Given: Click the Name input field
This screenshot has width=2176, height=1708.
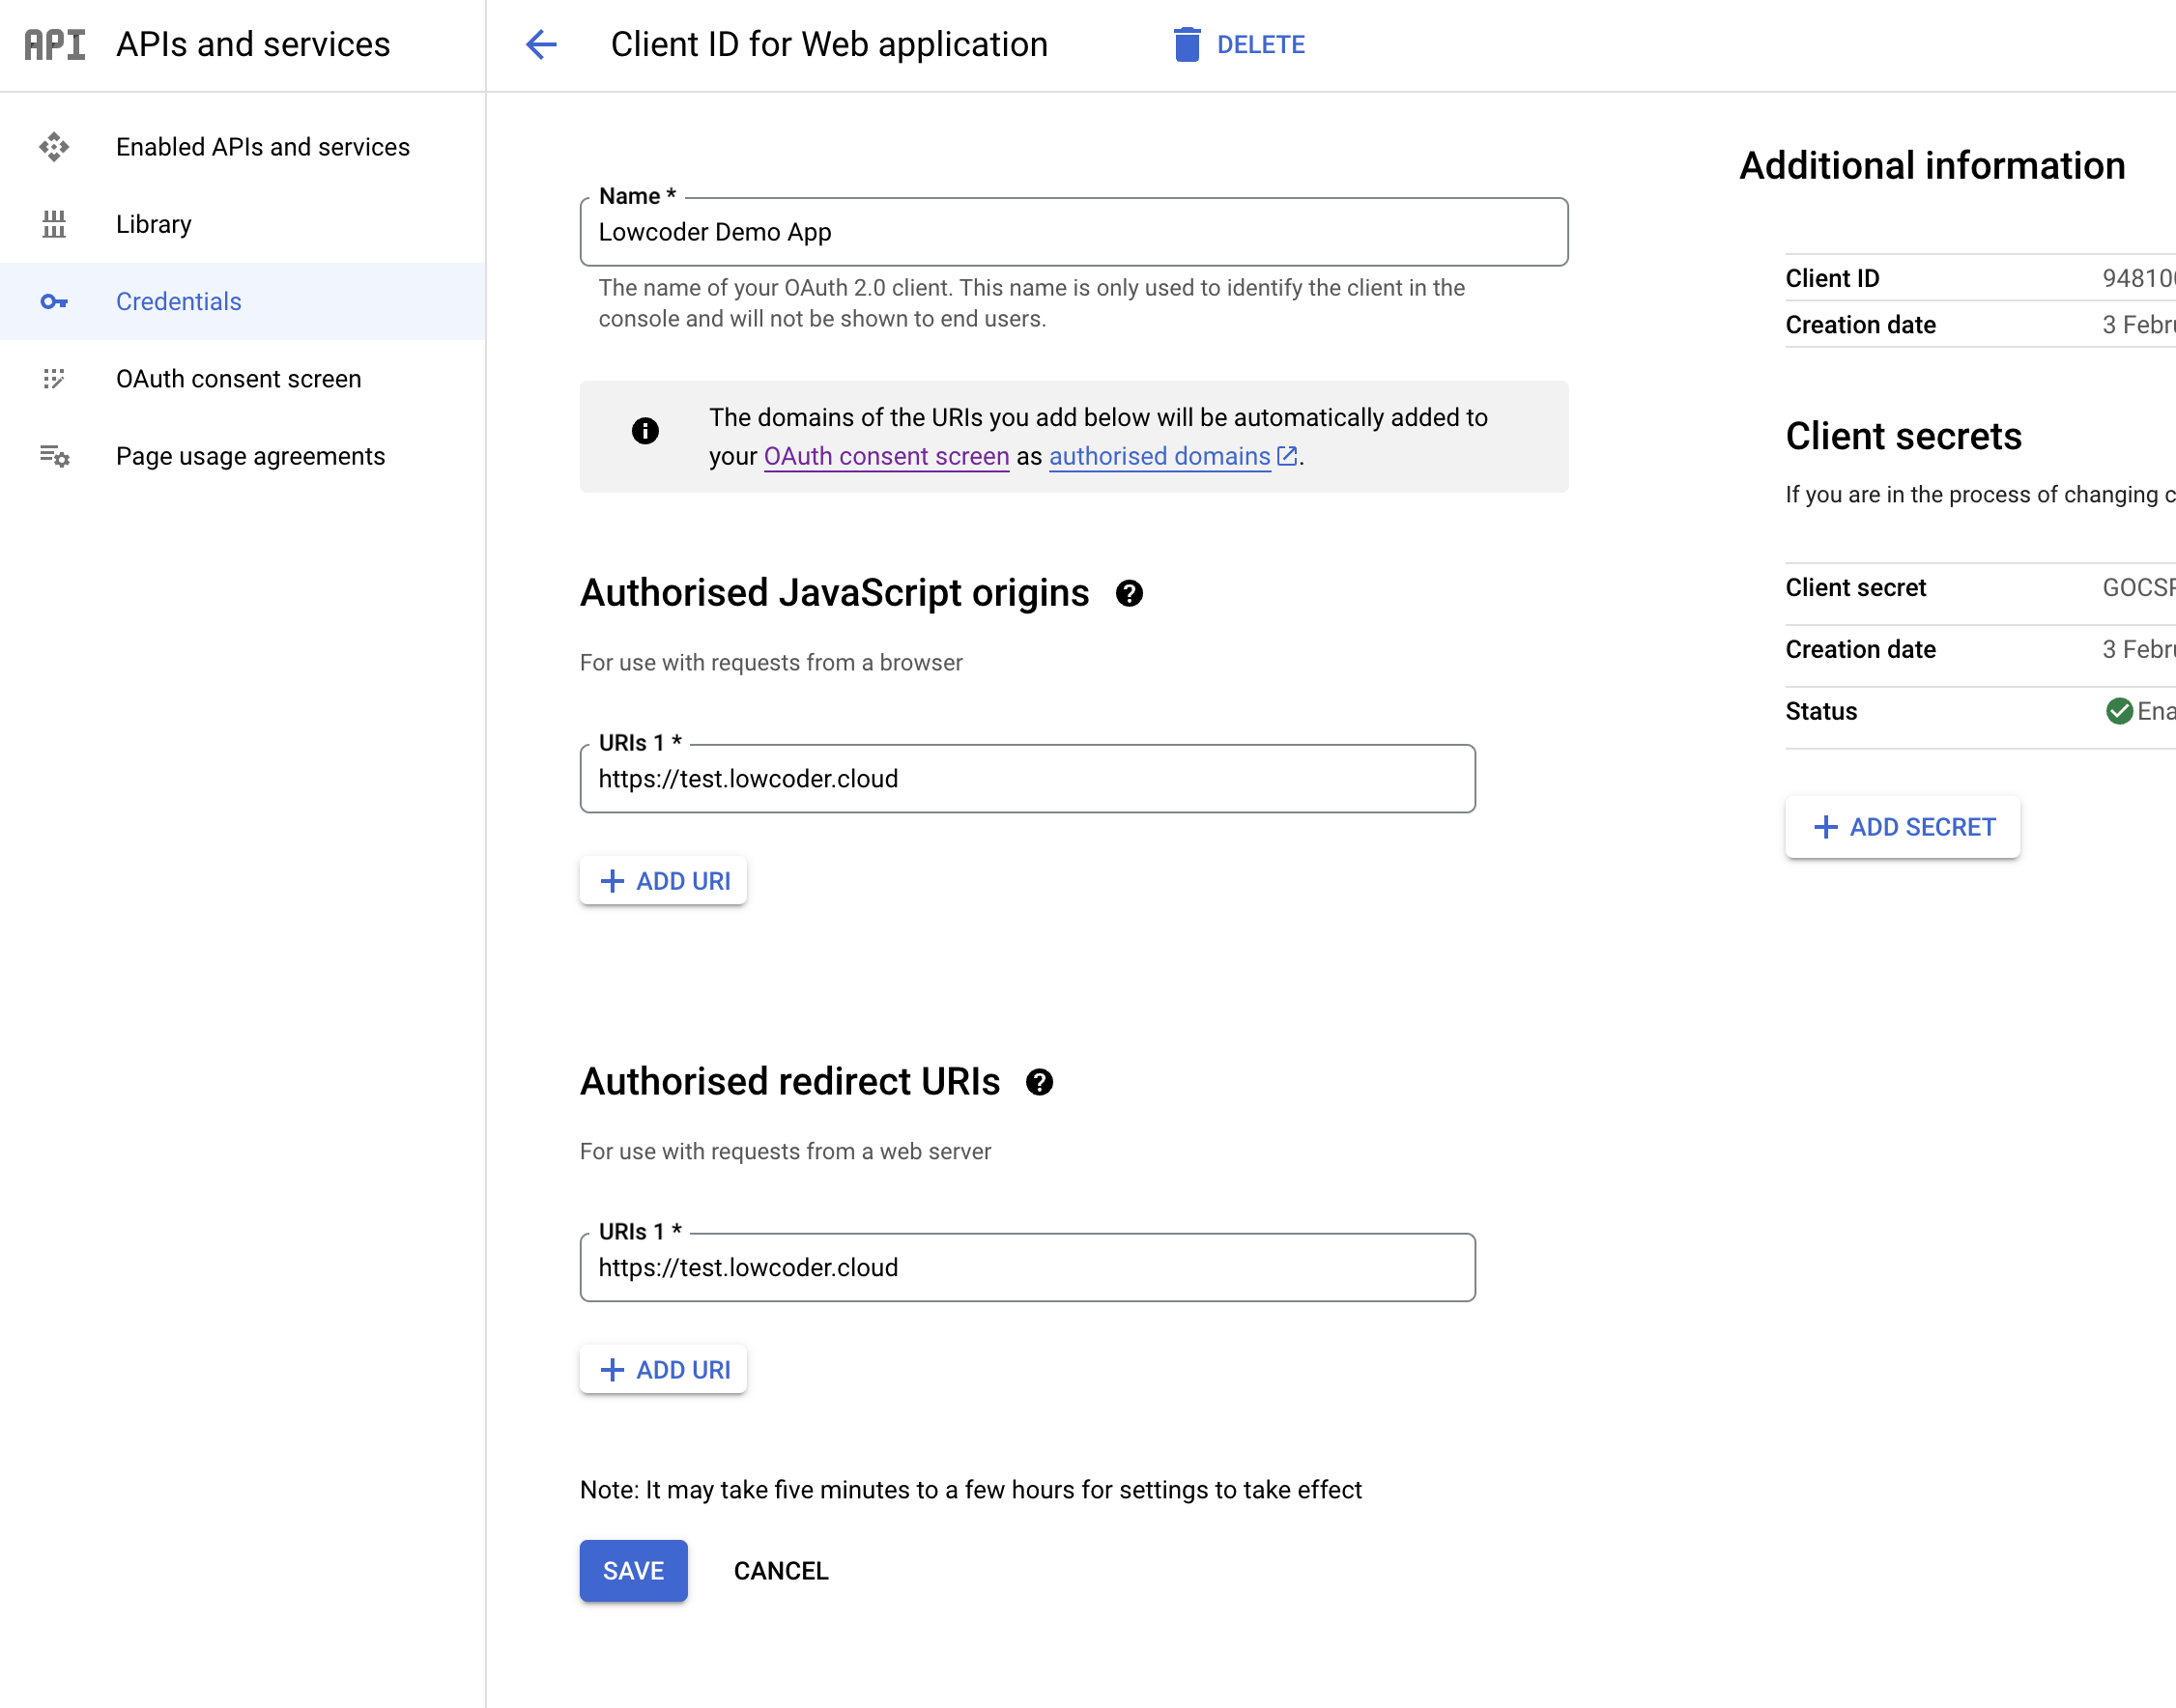Looking at the screenshot, I should (1073, 232).
